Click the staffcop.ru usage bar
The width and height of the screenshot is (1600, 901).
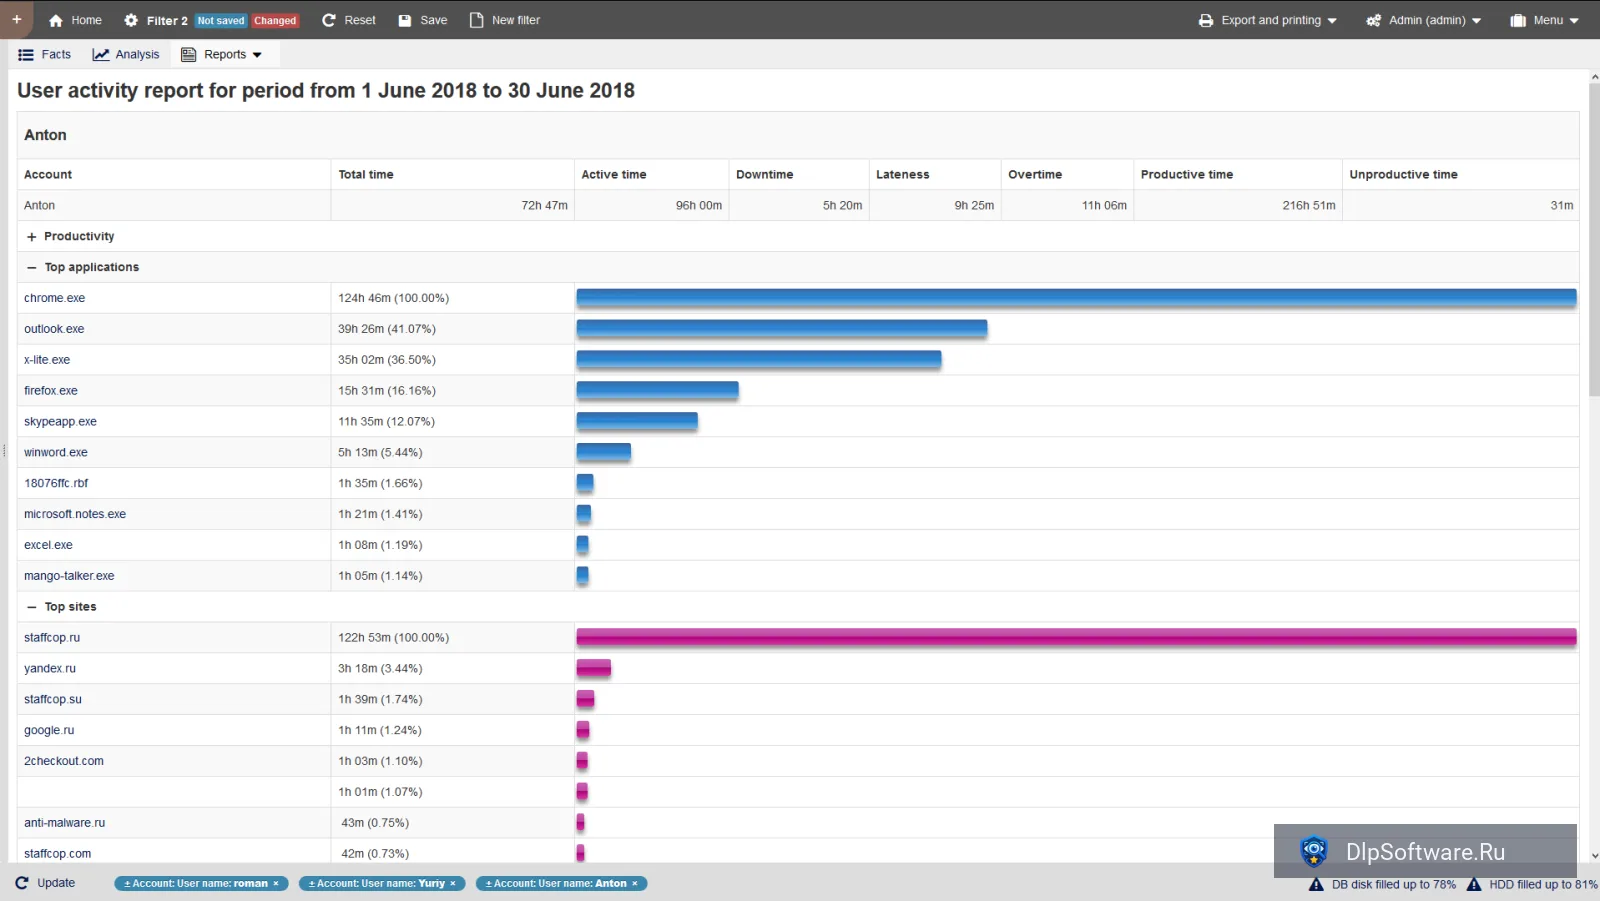click(1076, 637)
